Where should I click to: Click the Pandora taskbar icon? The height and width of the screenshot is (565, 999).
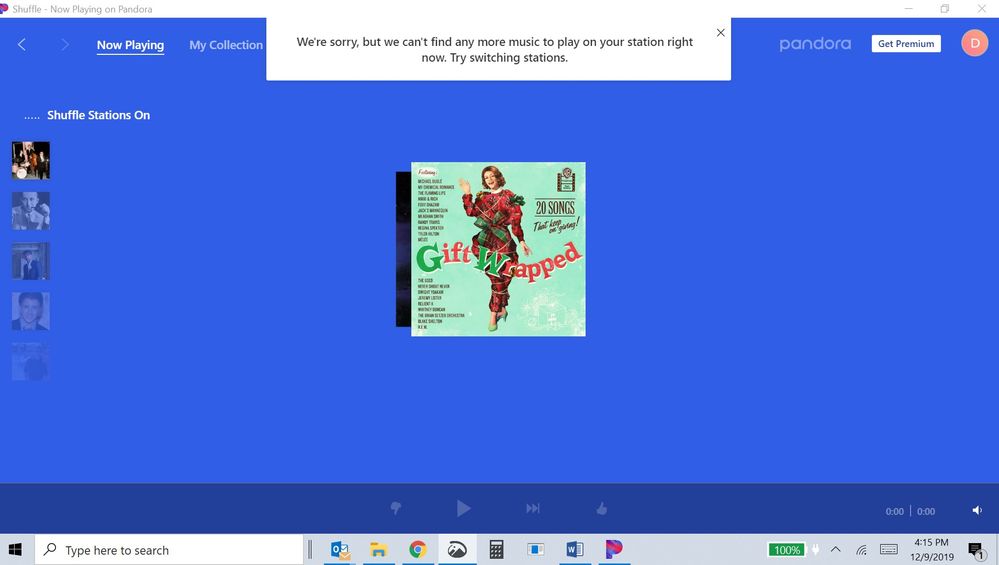tap(614, 550)
